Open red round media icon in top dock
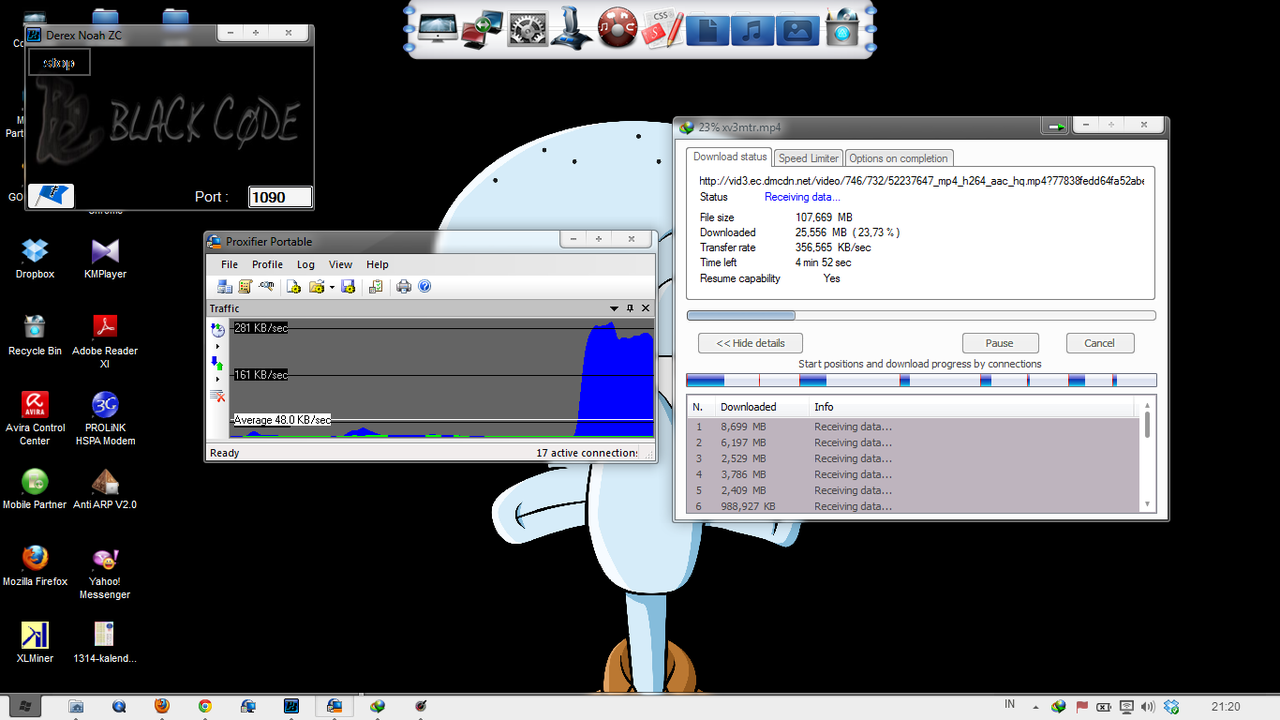The height and width of the screenshot is (720, 1280). tap(617, 28)
